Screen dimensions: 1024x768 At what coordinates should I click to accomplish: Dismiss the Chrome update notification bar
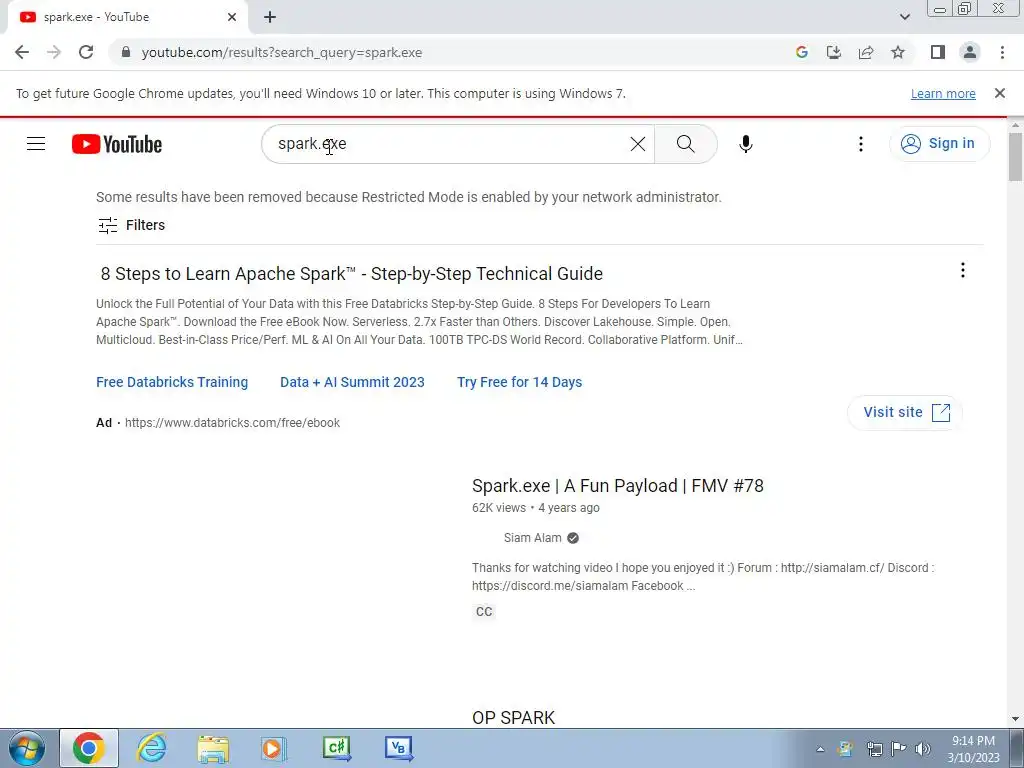[x=1000, y=93]
